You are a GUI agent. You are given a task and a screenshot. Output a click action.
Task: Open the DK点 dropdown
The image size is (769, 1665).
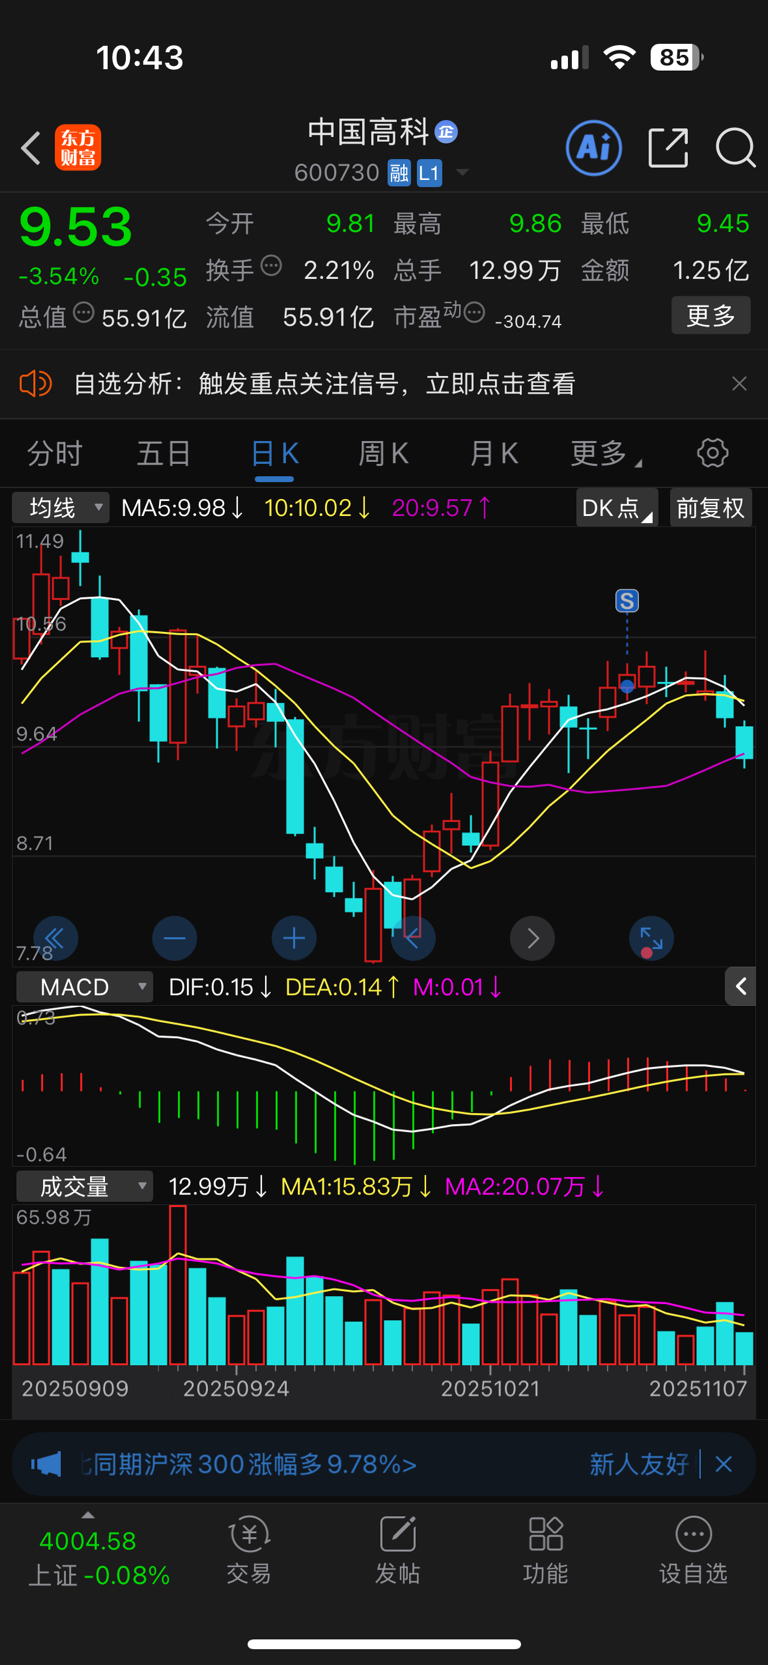coord(617,508)
